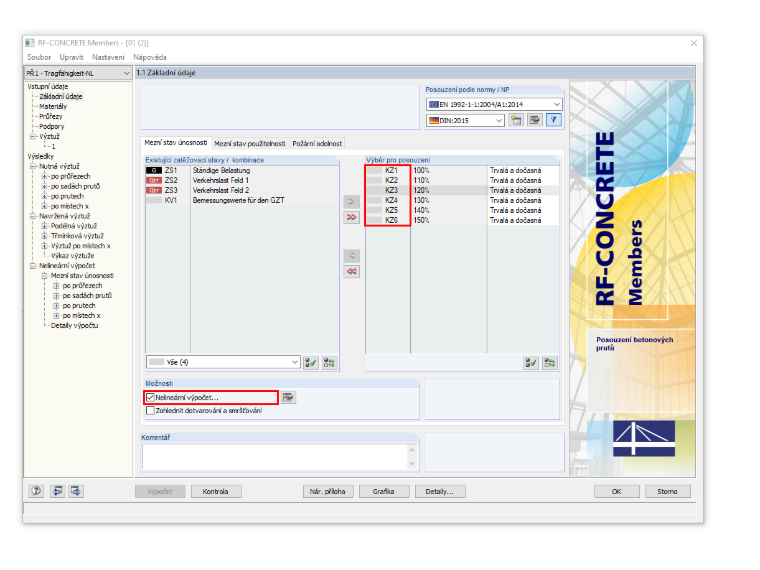
Task: Close the RF-CONCRETE Members window
Action: pos(694,43)
